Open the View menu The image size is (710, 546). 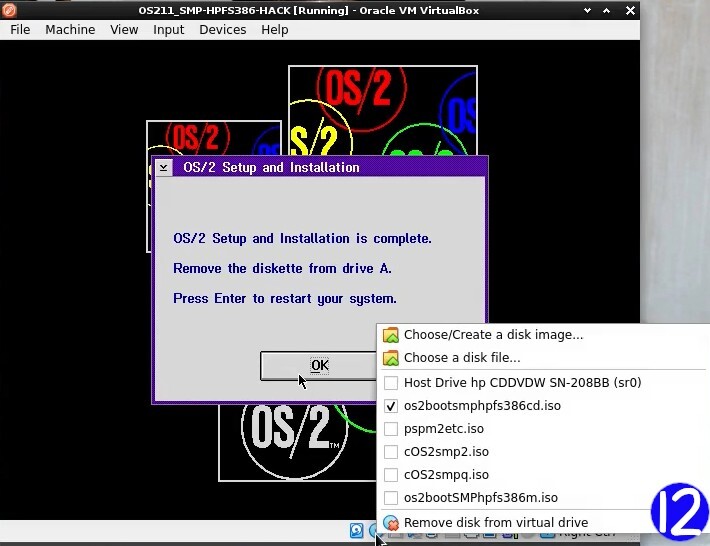(124, 30)
